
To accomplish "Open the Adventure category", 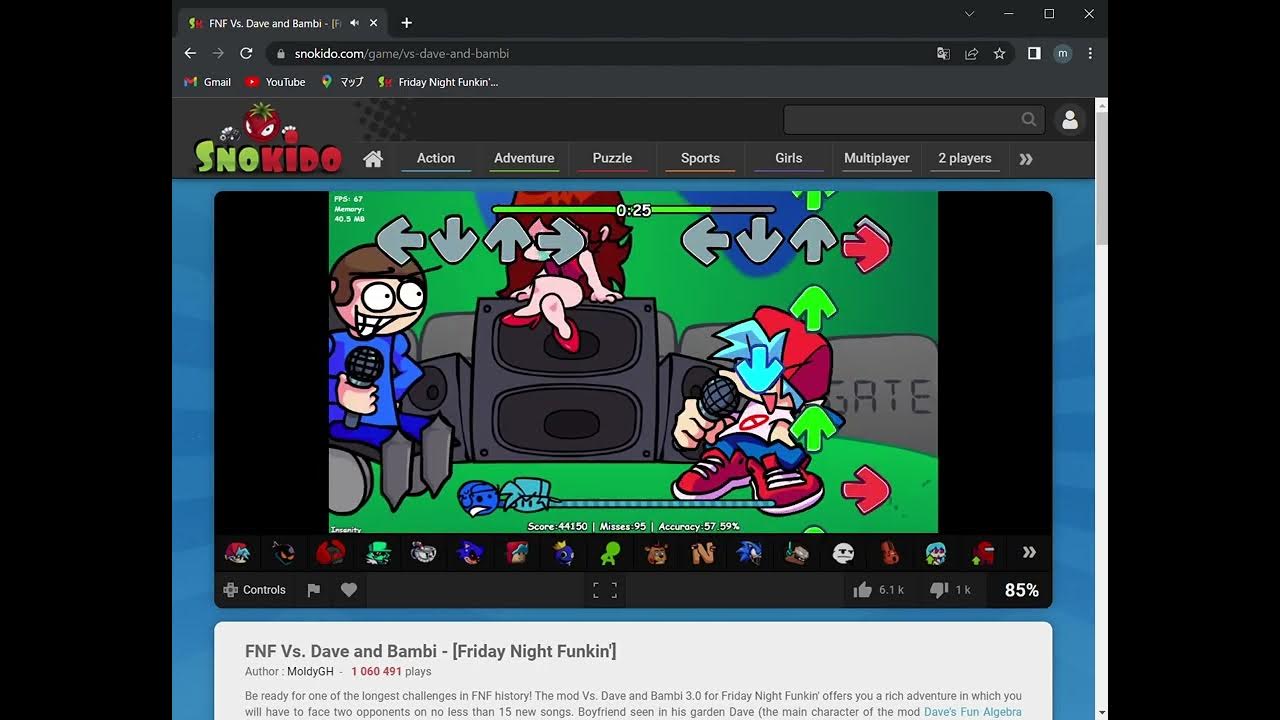I will coord(524,158).
